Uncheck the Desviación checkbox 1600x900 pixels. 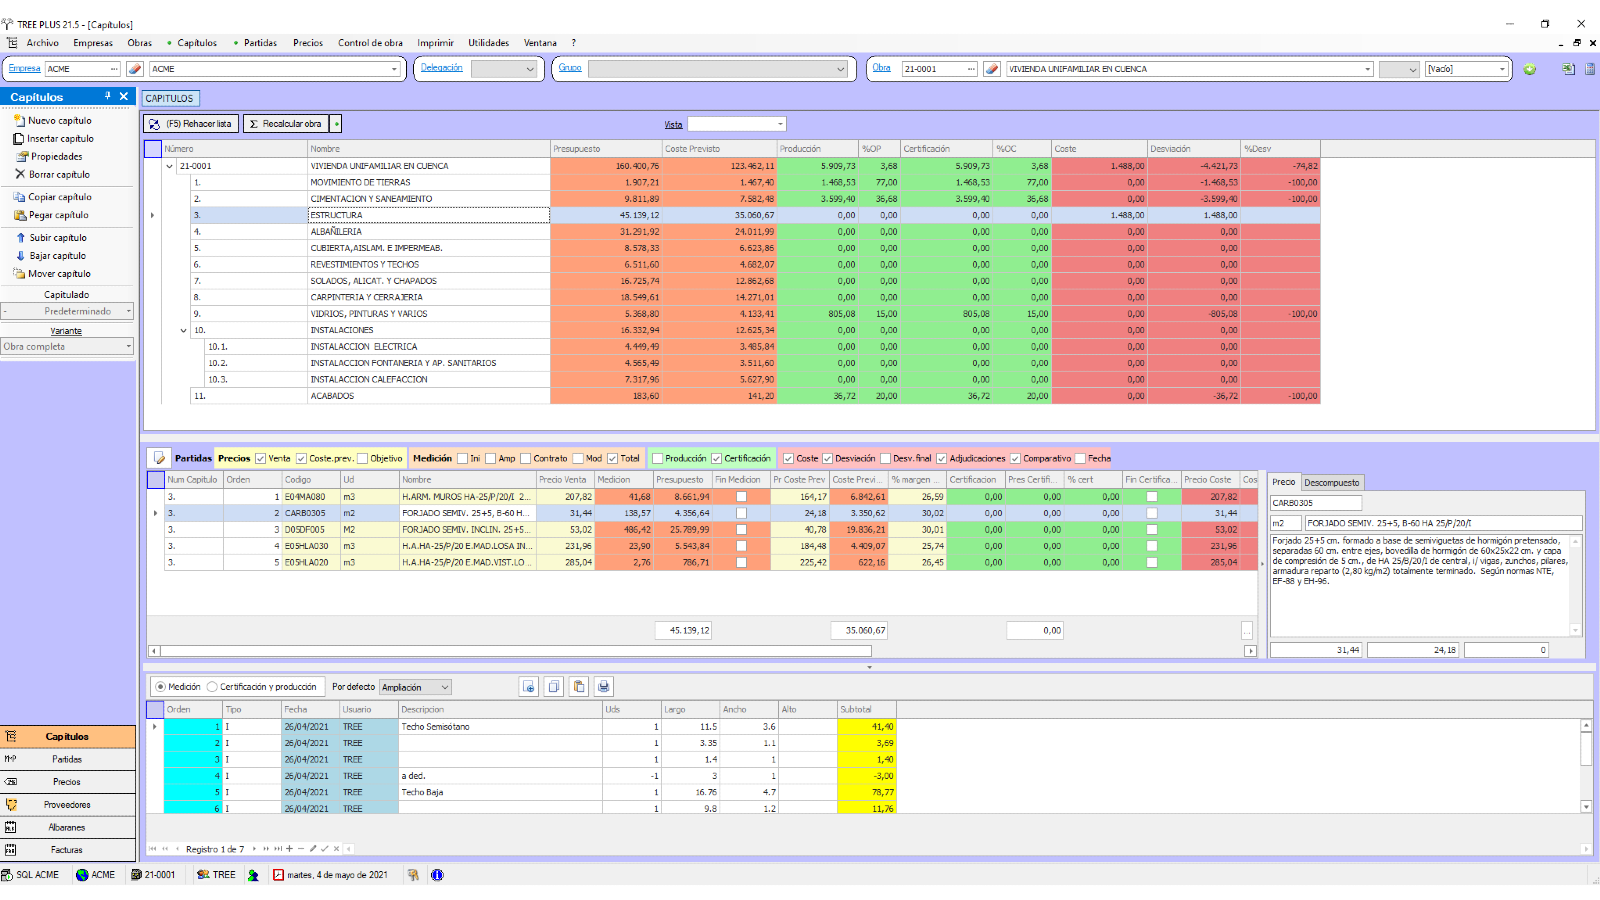[827, 459]
